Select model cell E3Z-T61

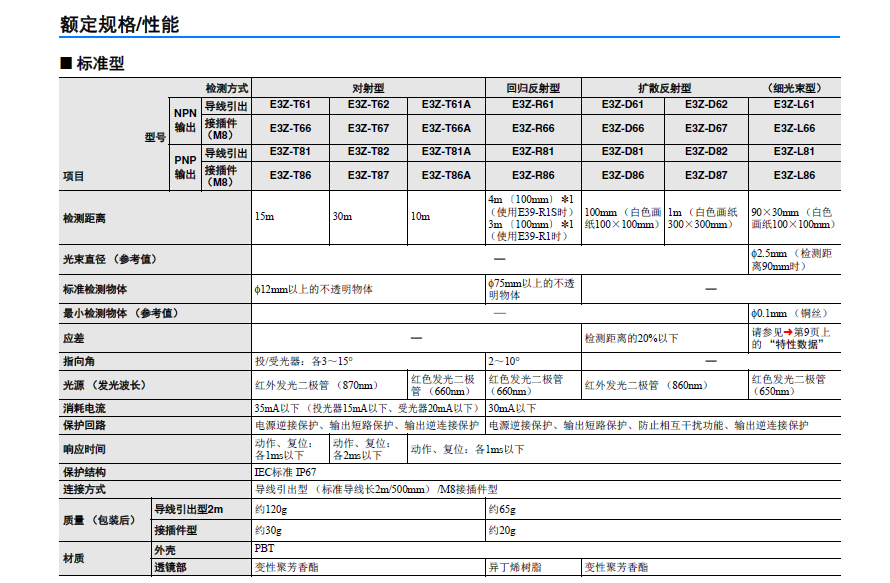(x=290, y=104)
